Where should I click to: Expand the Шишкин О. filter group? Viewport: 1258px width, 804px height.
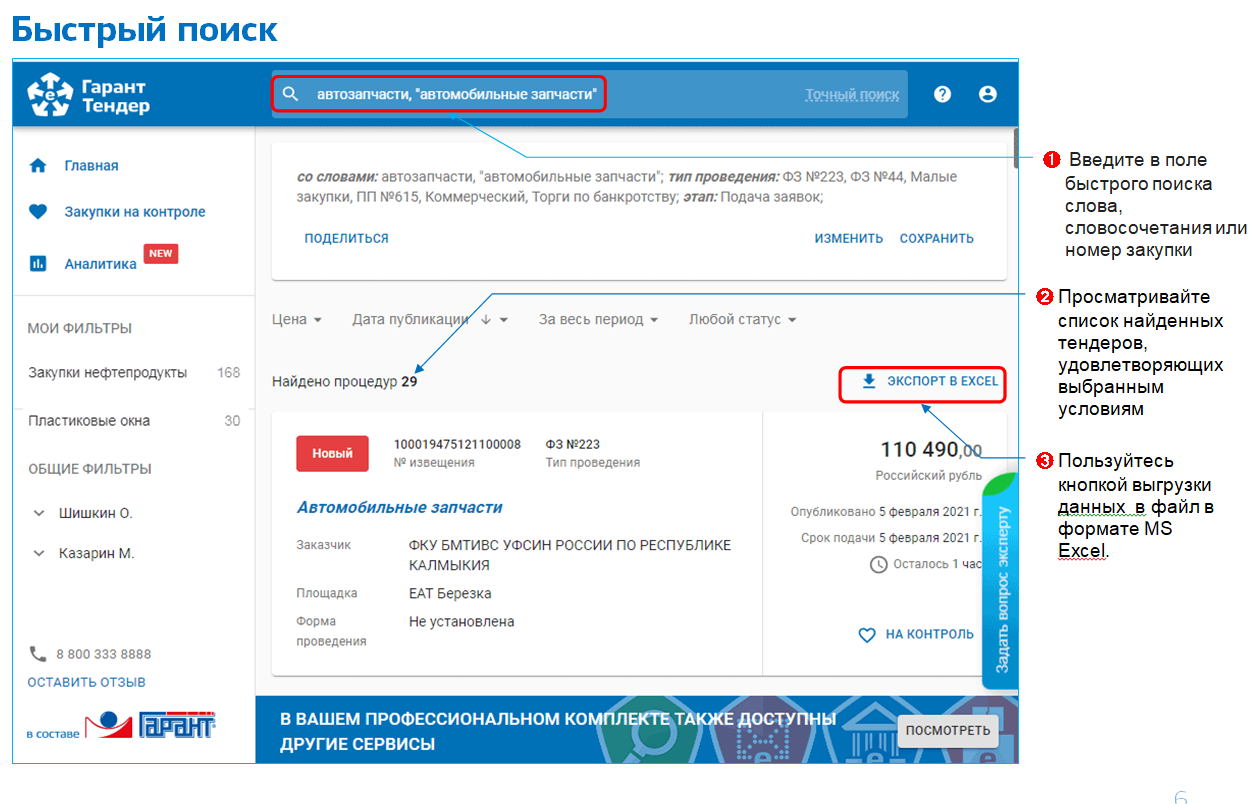39,513
